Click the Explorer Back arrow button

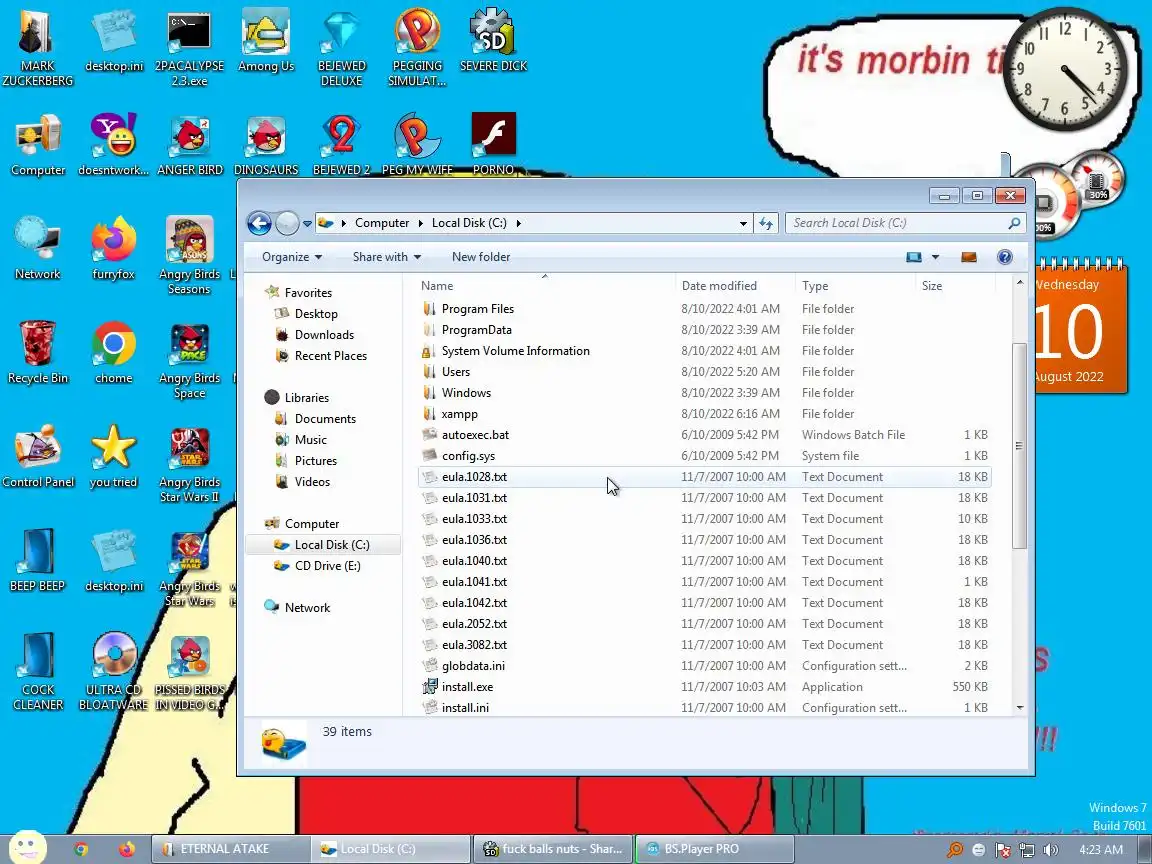tap(259, 223)
